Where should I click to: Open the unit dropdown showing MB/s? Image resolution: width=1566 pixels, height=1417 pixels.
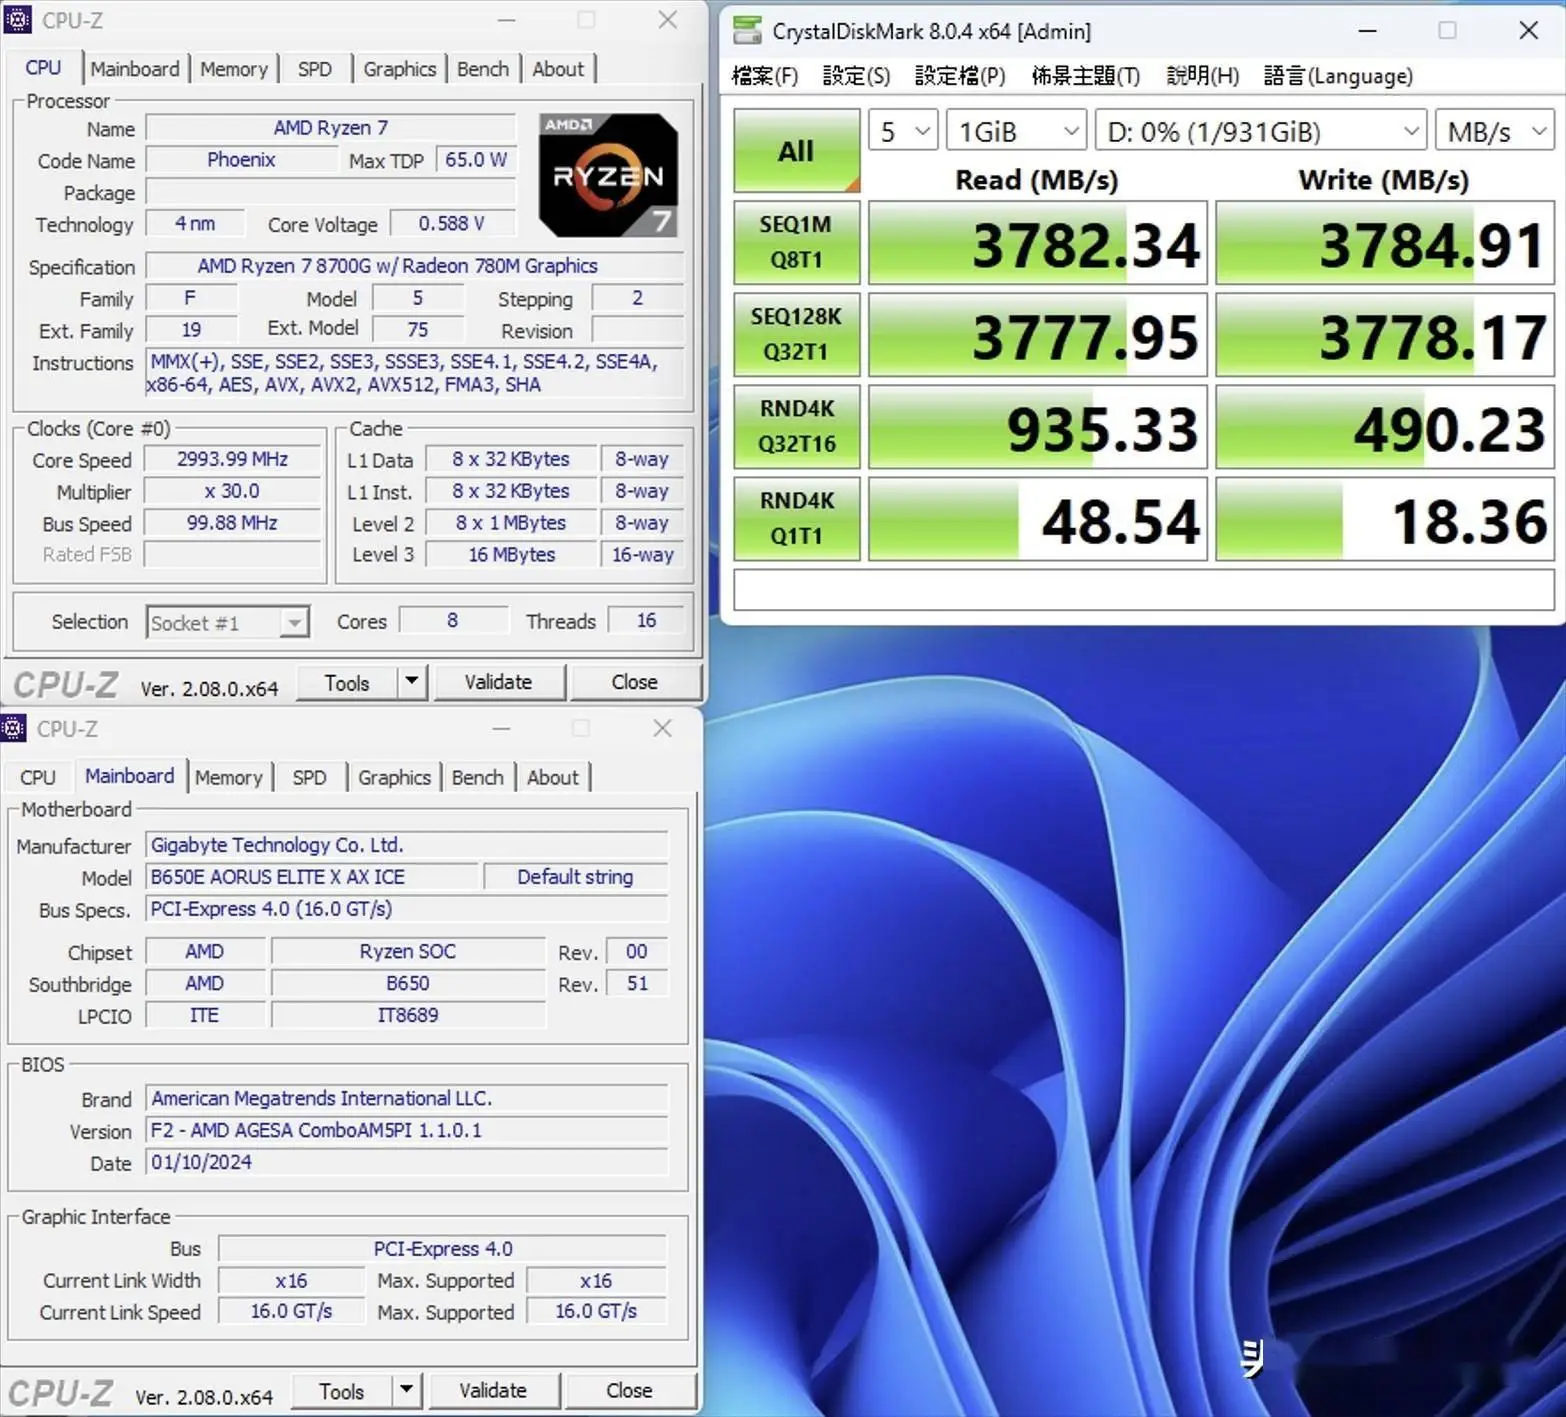(1495, 131)
